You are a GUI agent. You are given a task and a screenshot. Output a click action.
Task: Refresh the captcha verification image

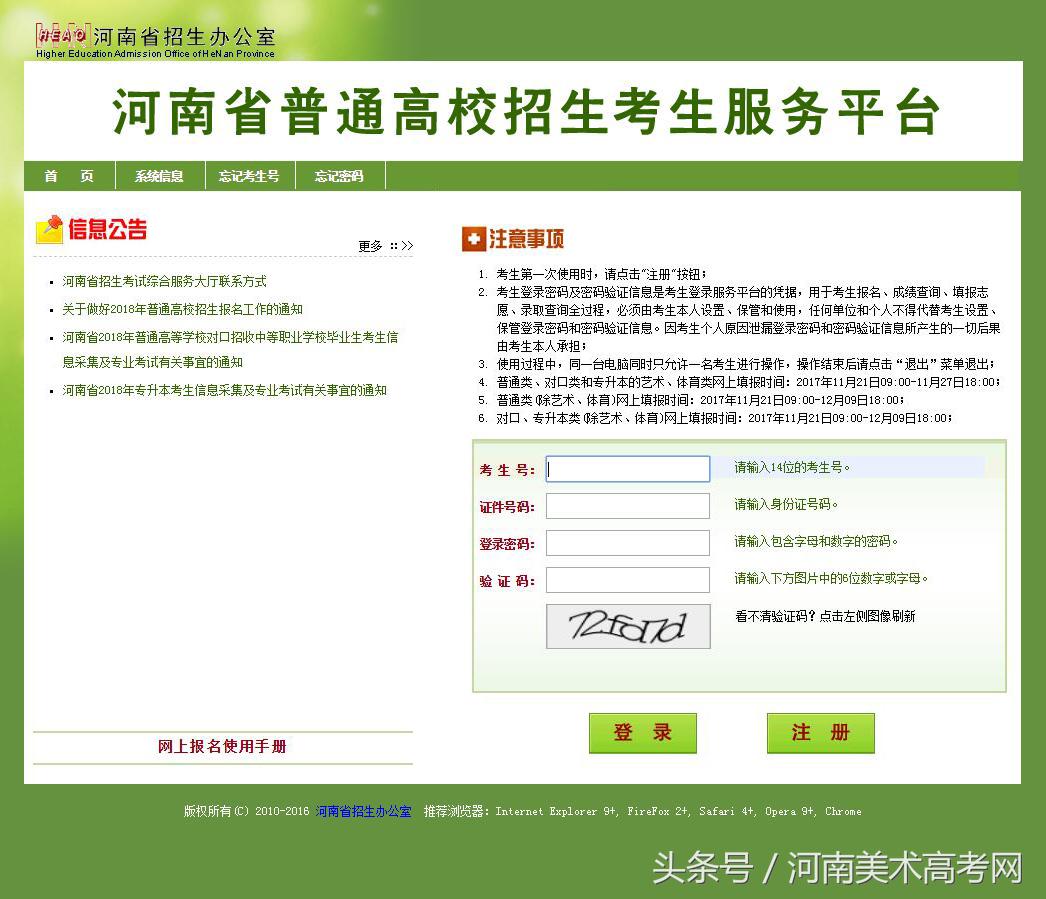(x=627, y=626)
